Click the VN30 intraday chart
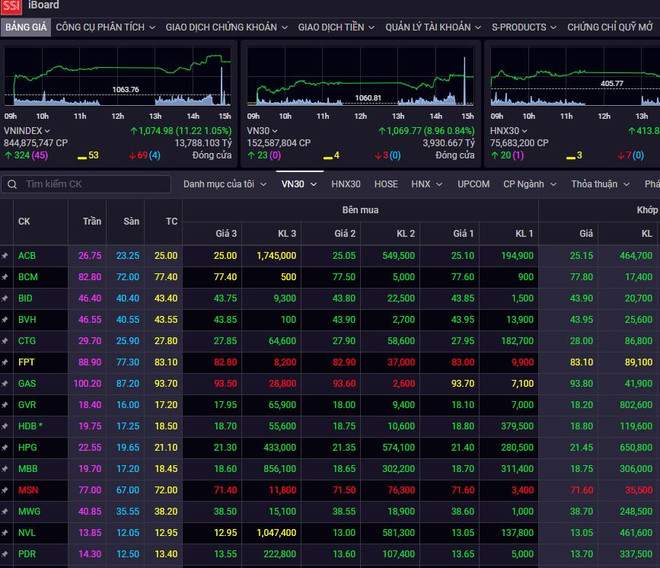This screenshot has width=660, height=568. point(360,77)
